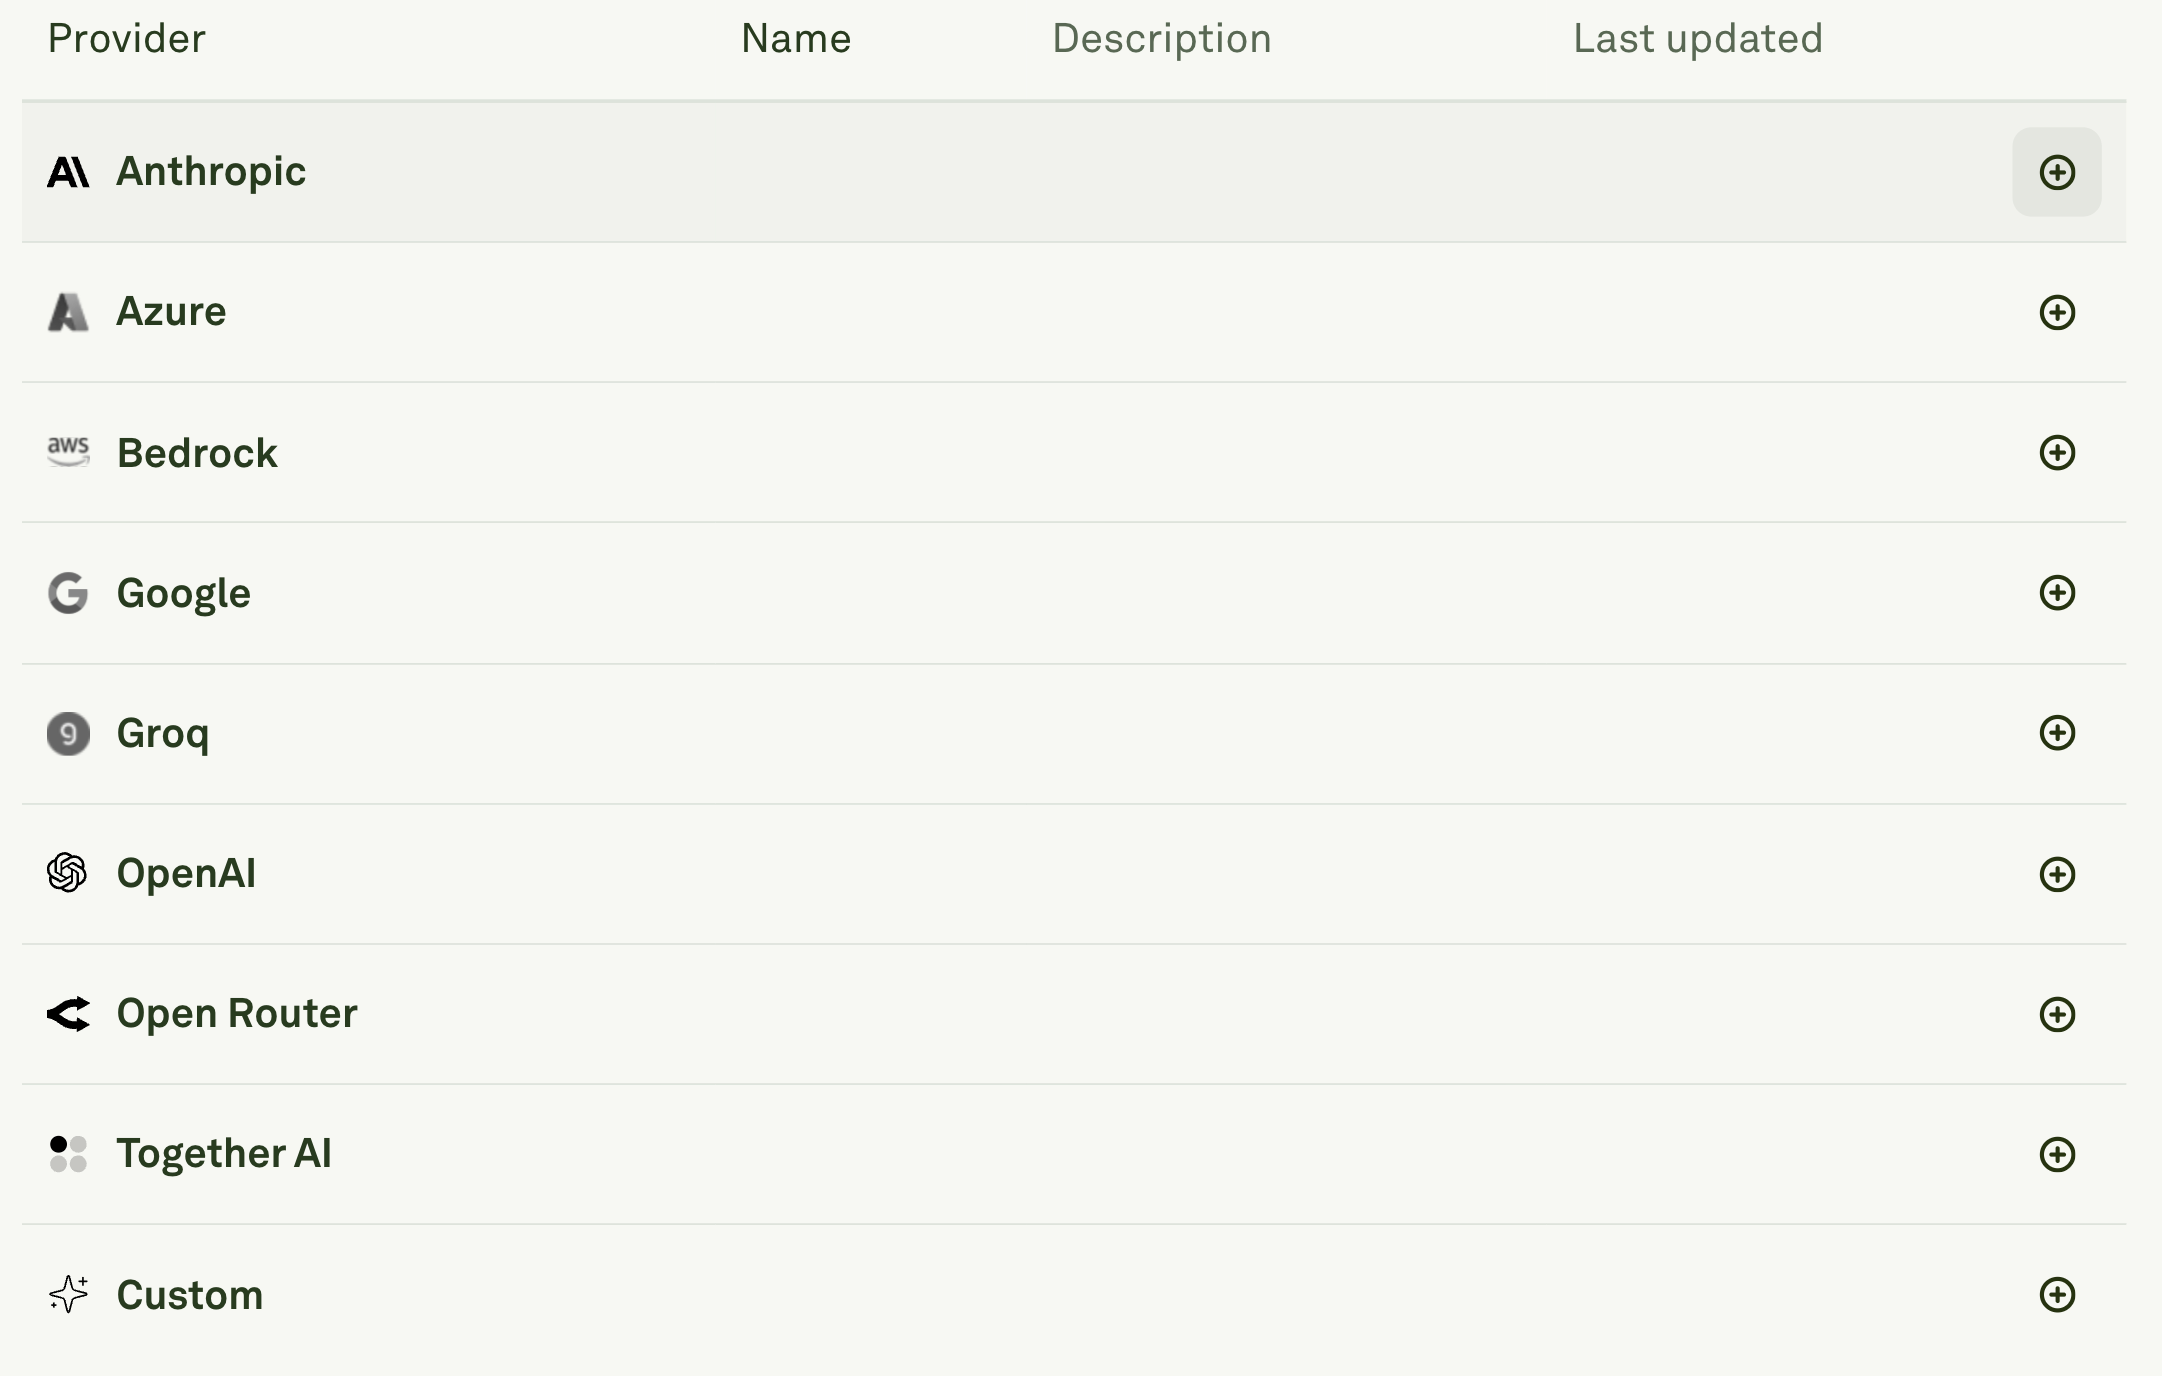Add a new Bedrock provider
The width and height of the screenshot is (2162, 1376).
2057,452
